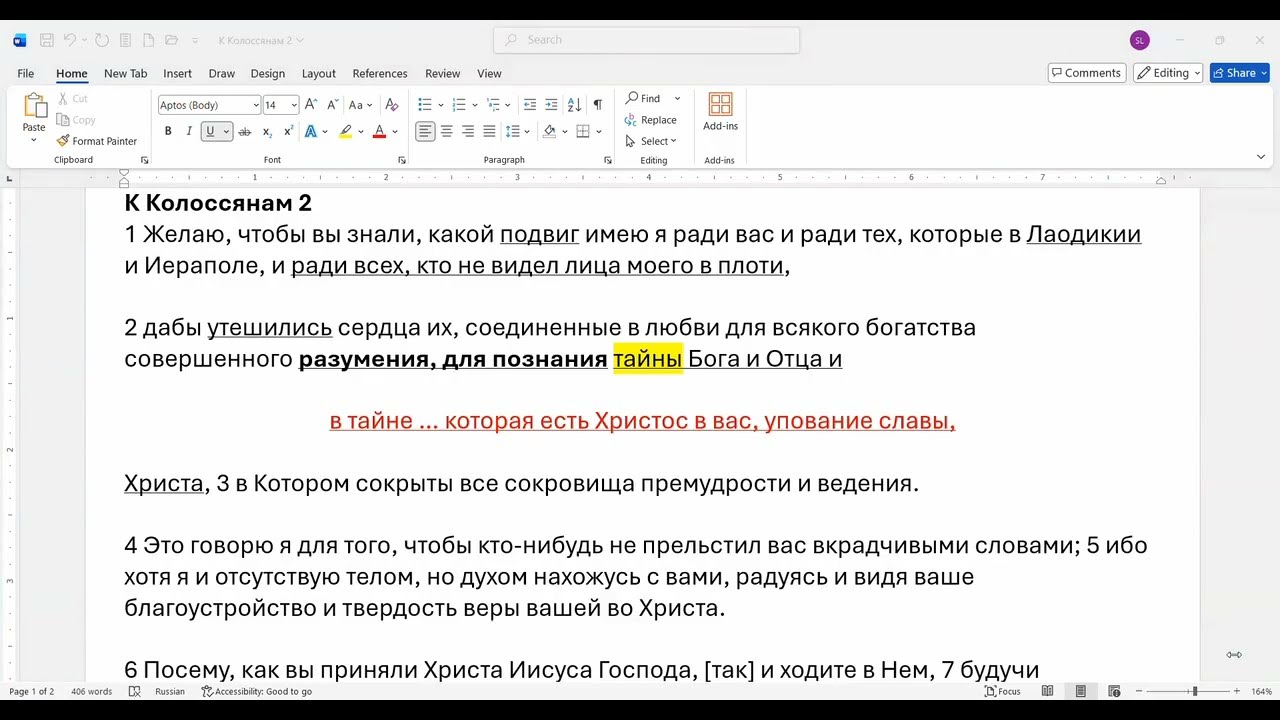Click the Borders icon
This screenshot has height=720, width=1280.
click(583, 131)
